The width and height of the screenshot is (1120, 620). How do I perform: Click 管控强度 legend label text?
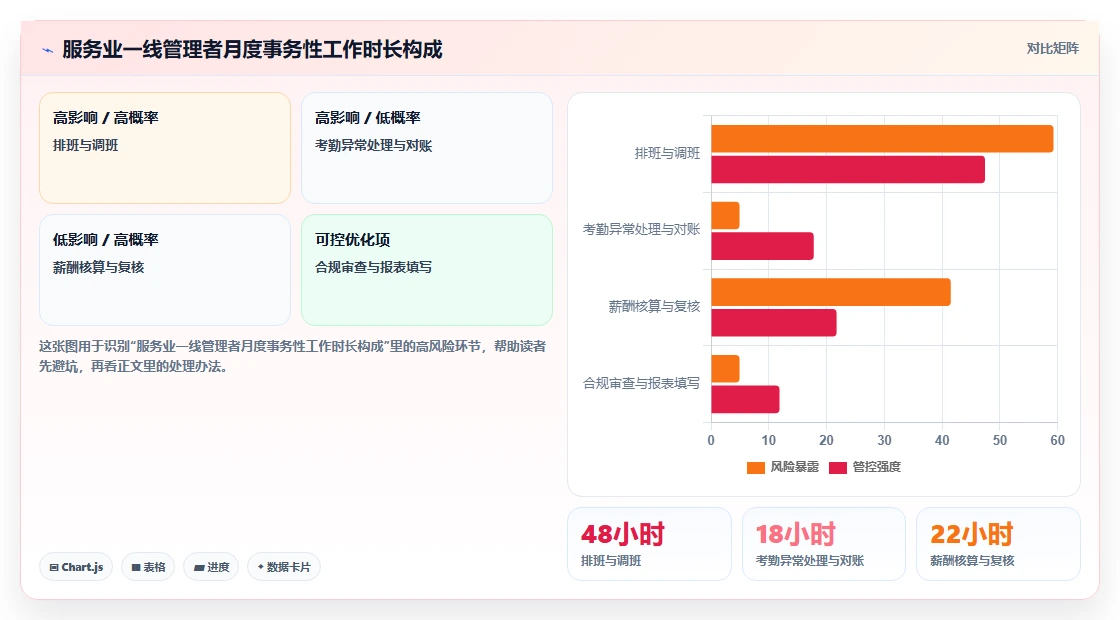click(x=876, y=467)
